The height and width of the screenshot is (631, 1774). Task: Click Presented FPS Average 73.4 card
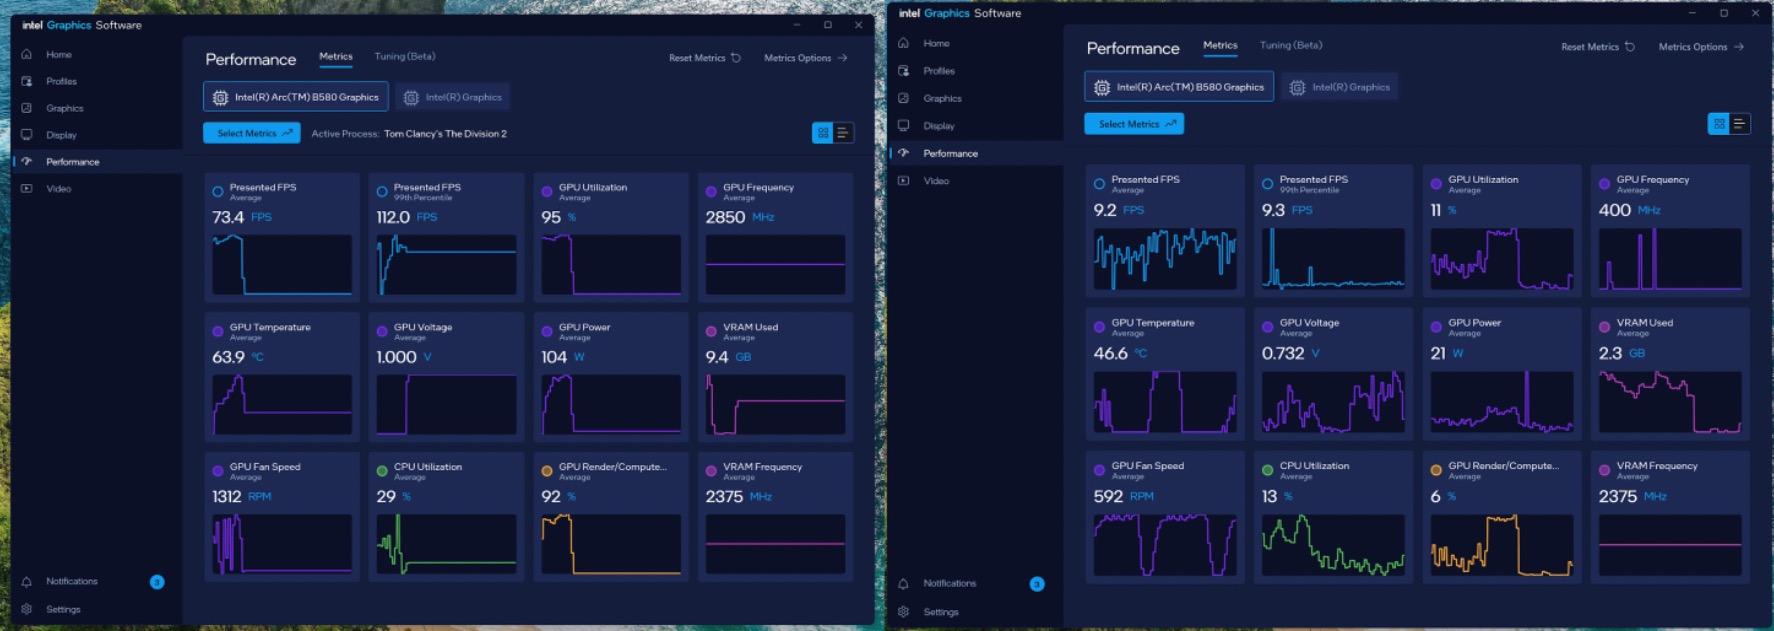click(282, 237)
